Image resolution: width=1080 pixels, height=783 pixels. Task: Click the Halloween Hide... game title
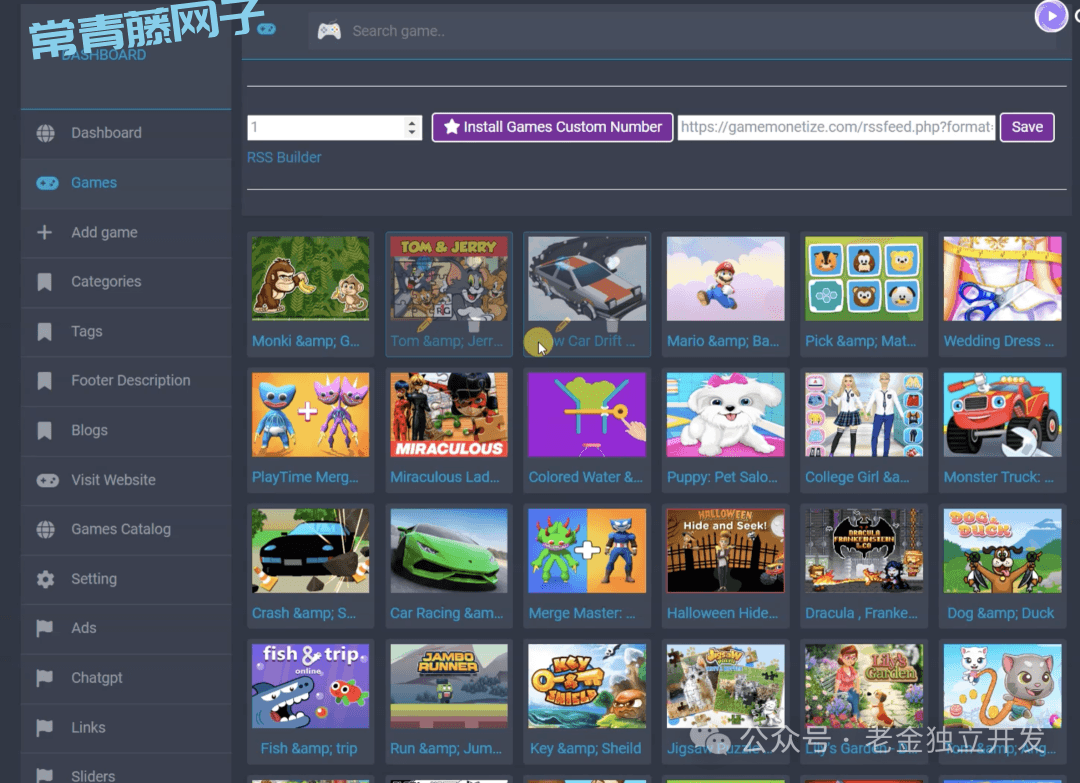click(723, 613)
